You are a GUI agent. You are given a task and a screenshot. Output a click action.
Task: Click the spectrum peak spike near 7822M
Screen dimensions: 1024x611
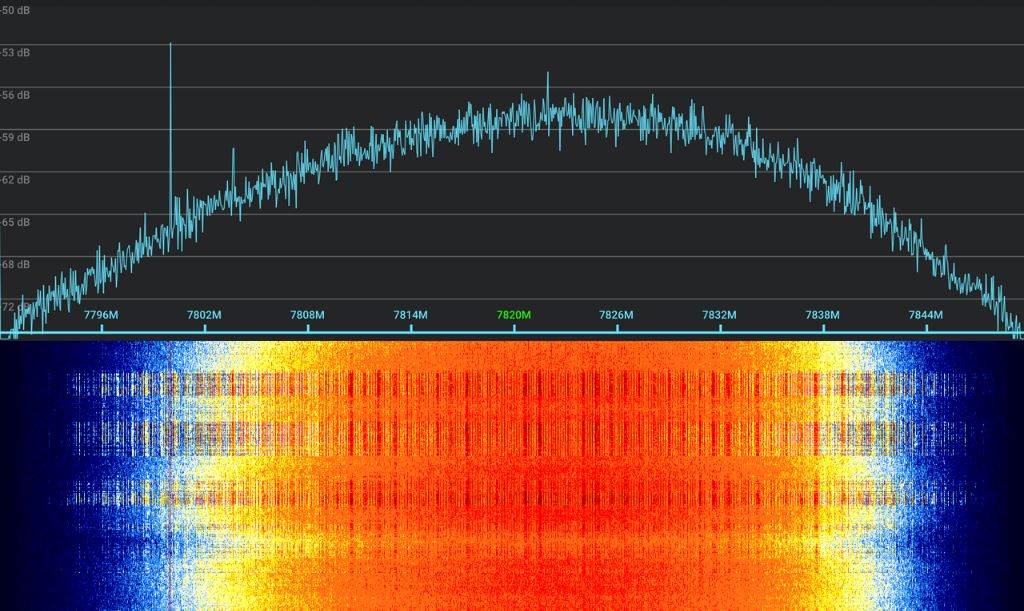[547, 78]
